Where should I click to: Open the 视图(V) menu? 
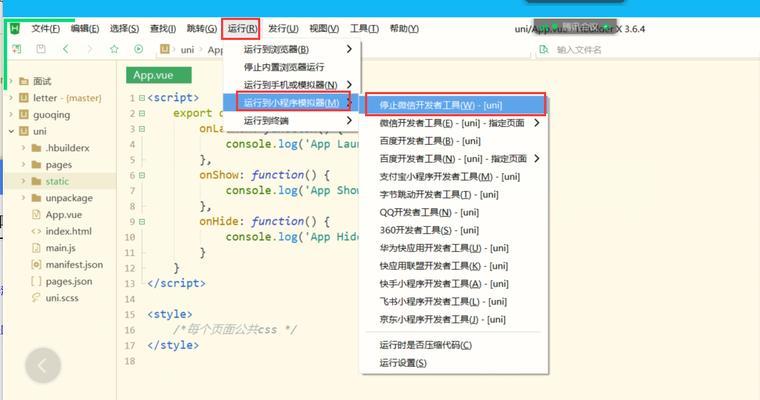click(x=324, y=29)
